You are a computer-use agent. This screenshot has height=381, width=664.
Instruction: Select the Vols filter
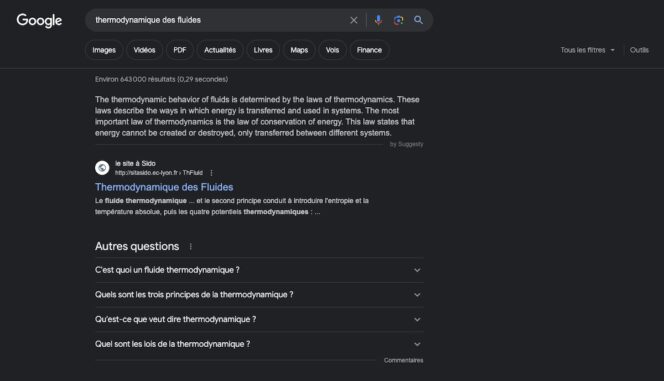332,50
